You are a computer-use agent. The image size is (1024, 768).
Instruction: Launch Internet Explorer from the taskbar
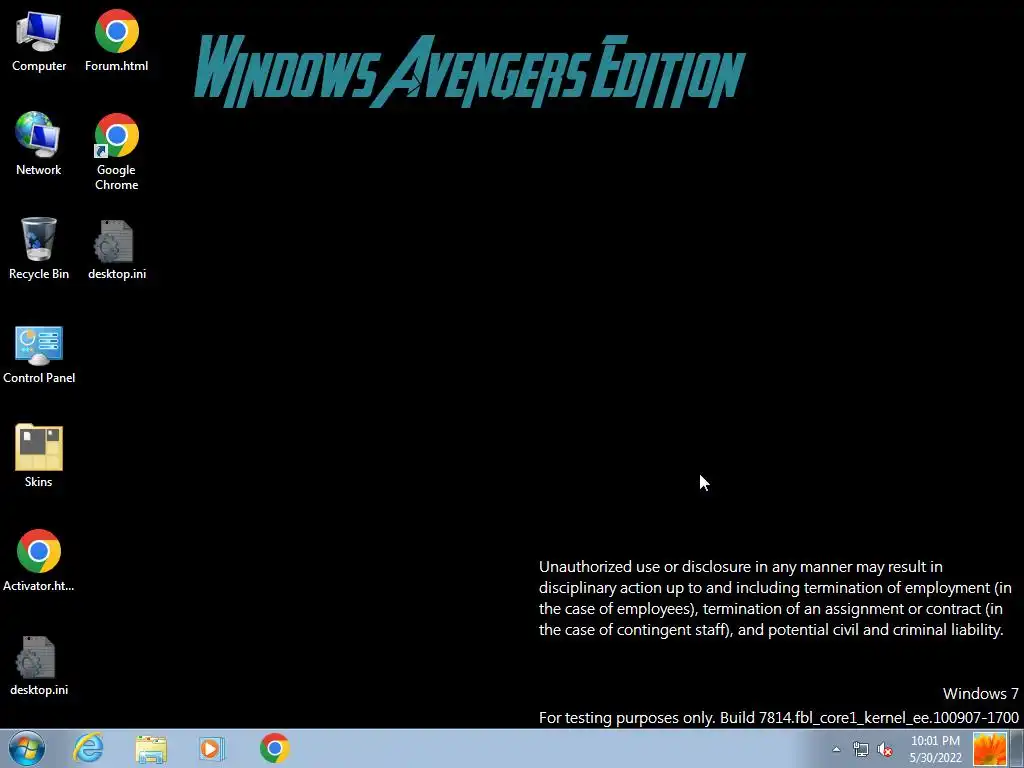(89, 748)
